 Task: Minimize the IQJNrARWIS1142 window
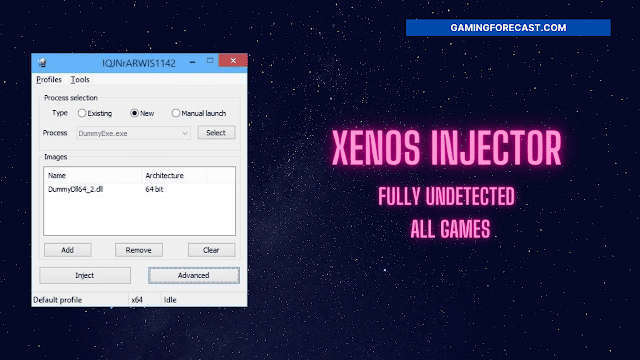click(193, 61)
